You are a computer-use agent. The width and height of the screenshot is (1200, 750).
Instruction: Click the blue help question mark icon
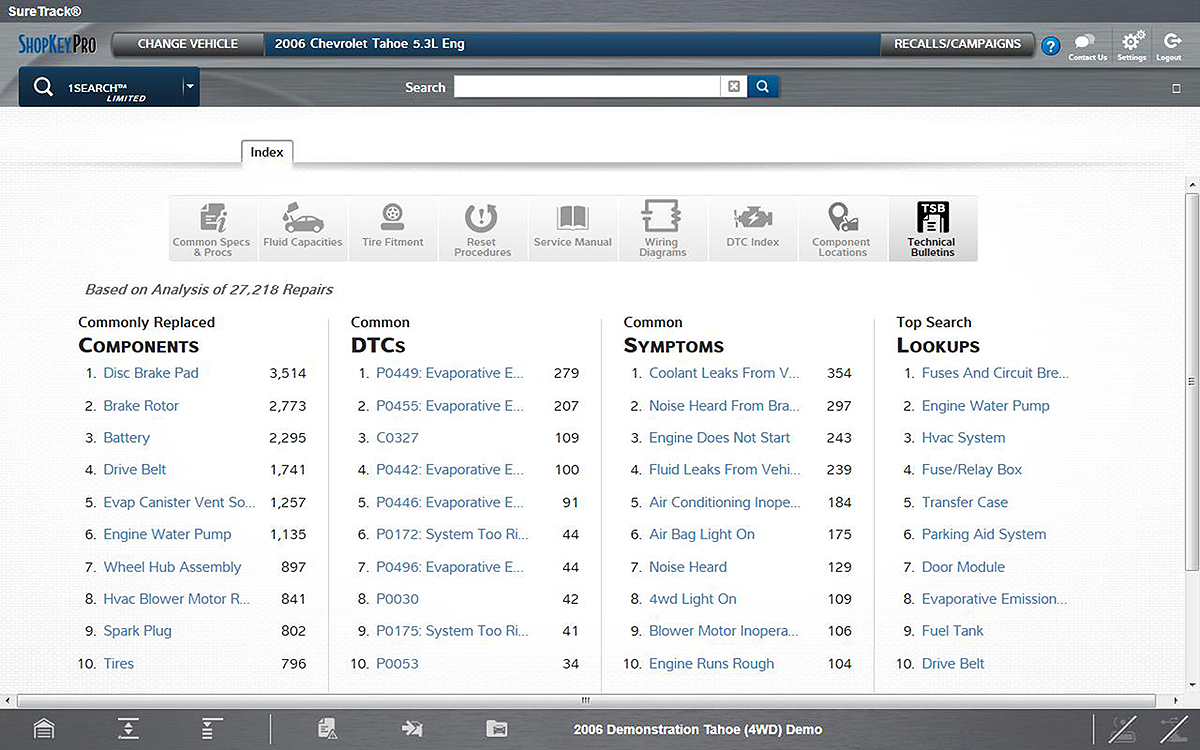click(x=1050, y=46)
